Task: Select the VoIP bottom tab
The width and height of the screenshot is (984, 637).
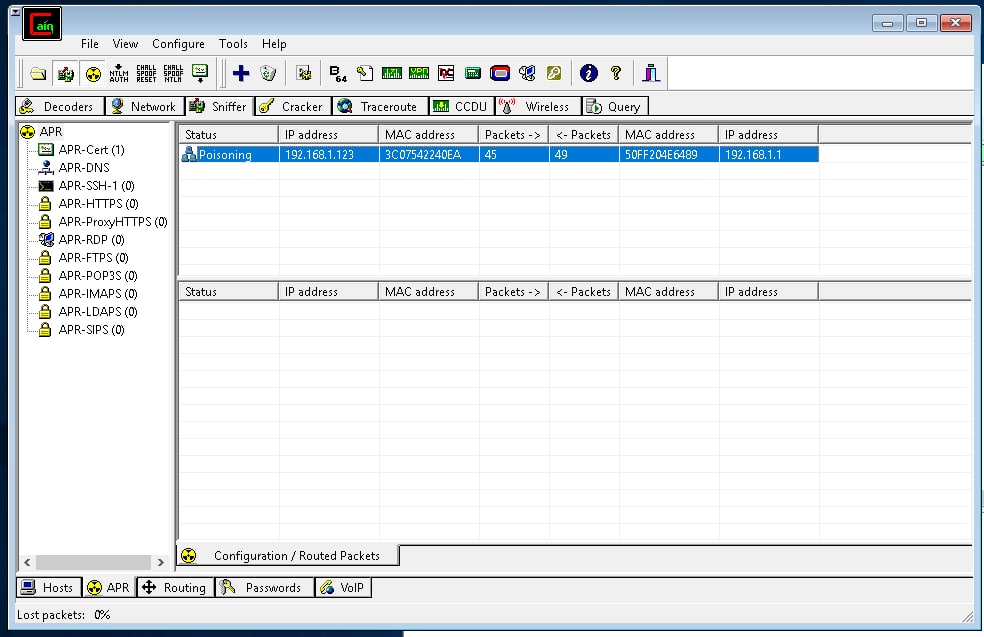Action: (343, 587)
